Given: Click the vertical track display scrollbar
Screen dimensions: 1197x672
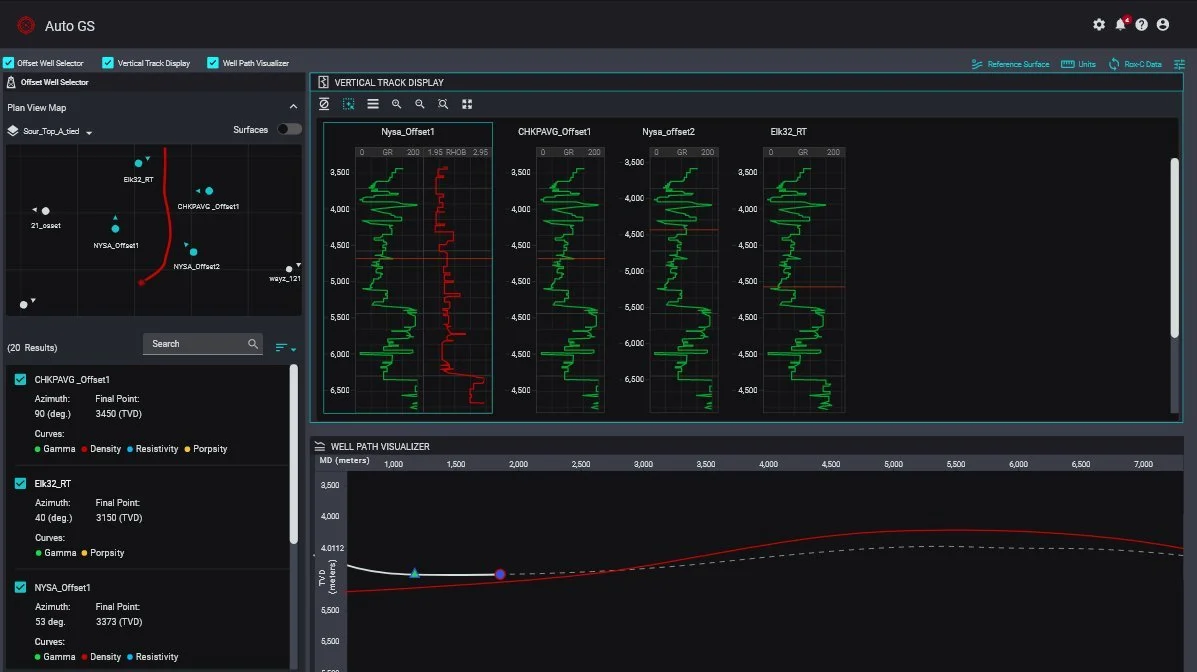Looking at the screenshot, I should (1174, 247).
